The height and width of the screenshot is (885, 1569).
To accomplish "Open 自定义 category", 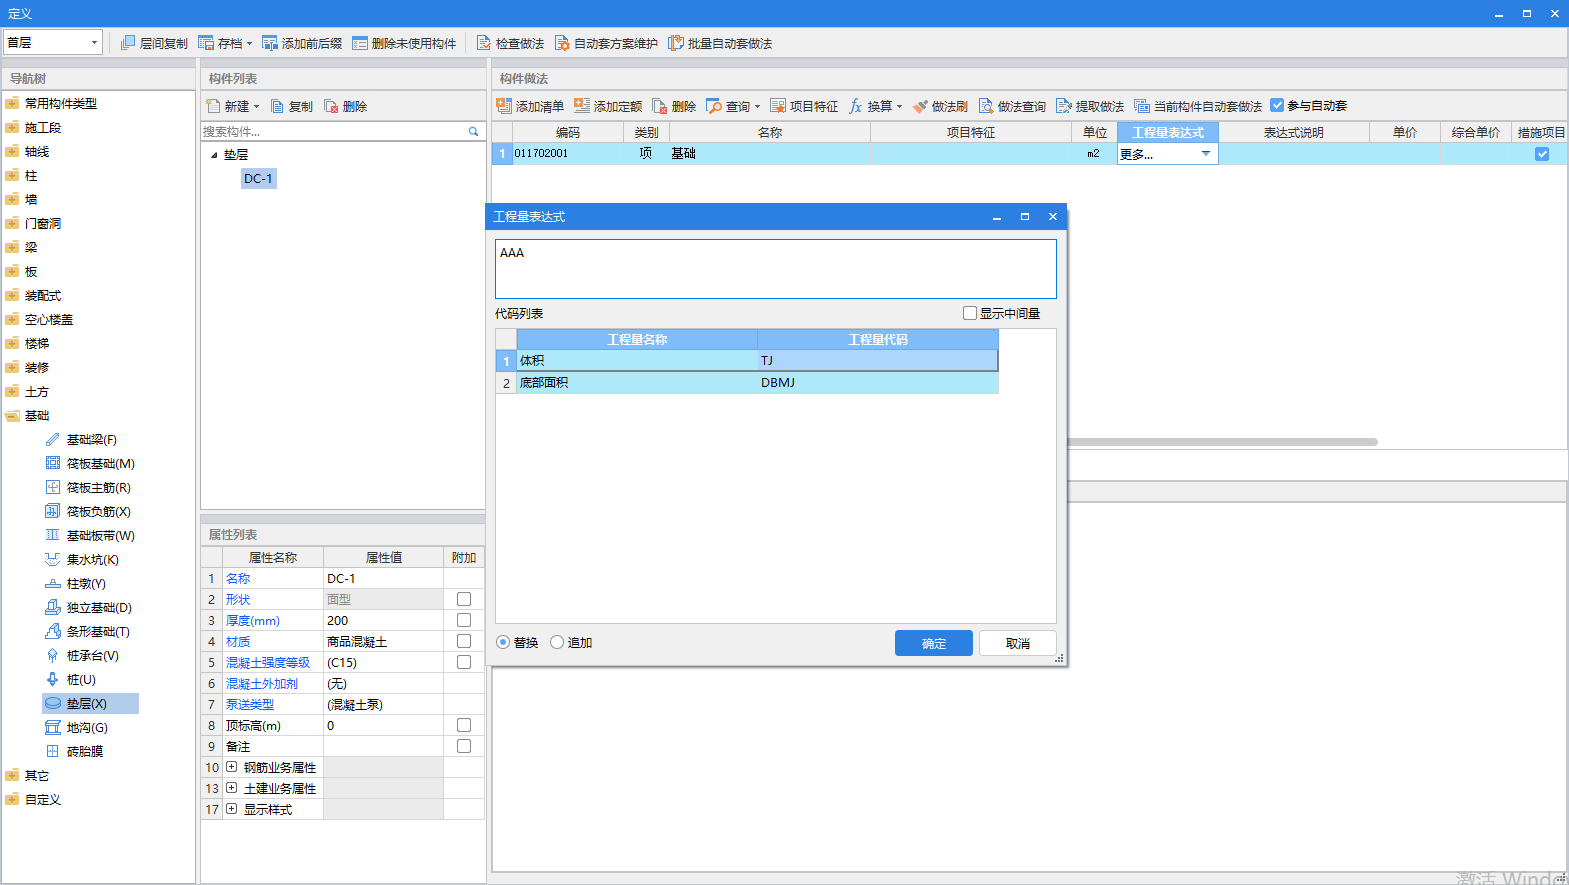I will pyautogui.click(x=42, y=800).
